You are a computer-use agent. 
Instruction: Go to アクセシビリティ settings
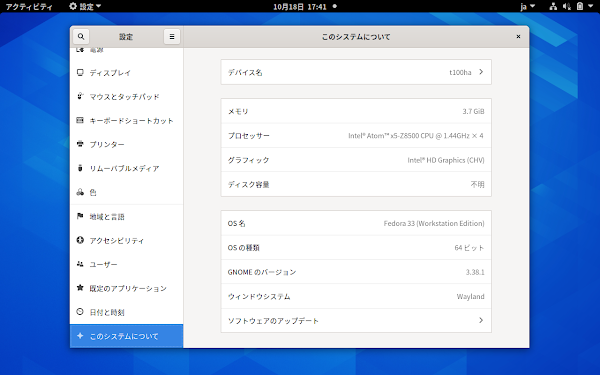pyautogui.click(x=126, y=240)
